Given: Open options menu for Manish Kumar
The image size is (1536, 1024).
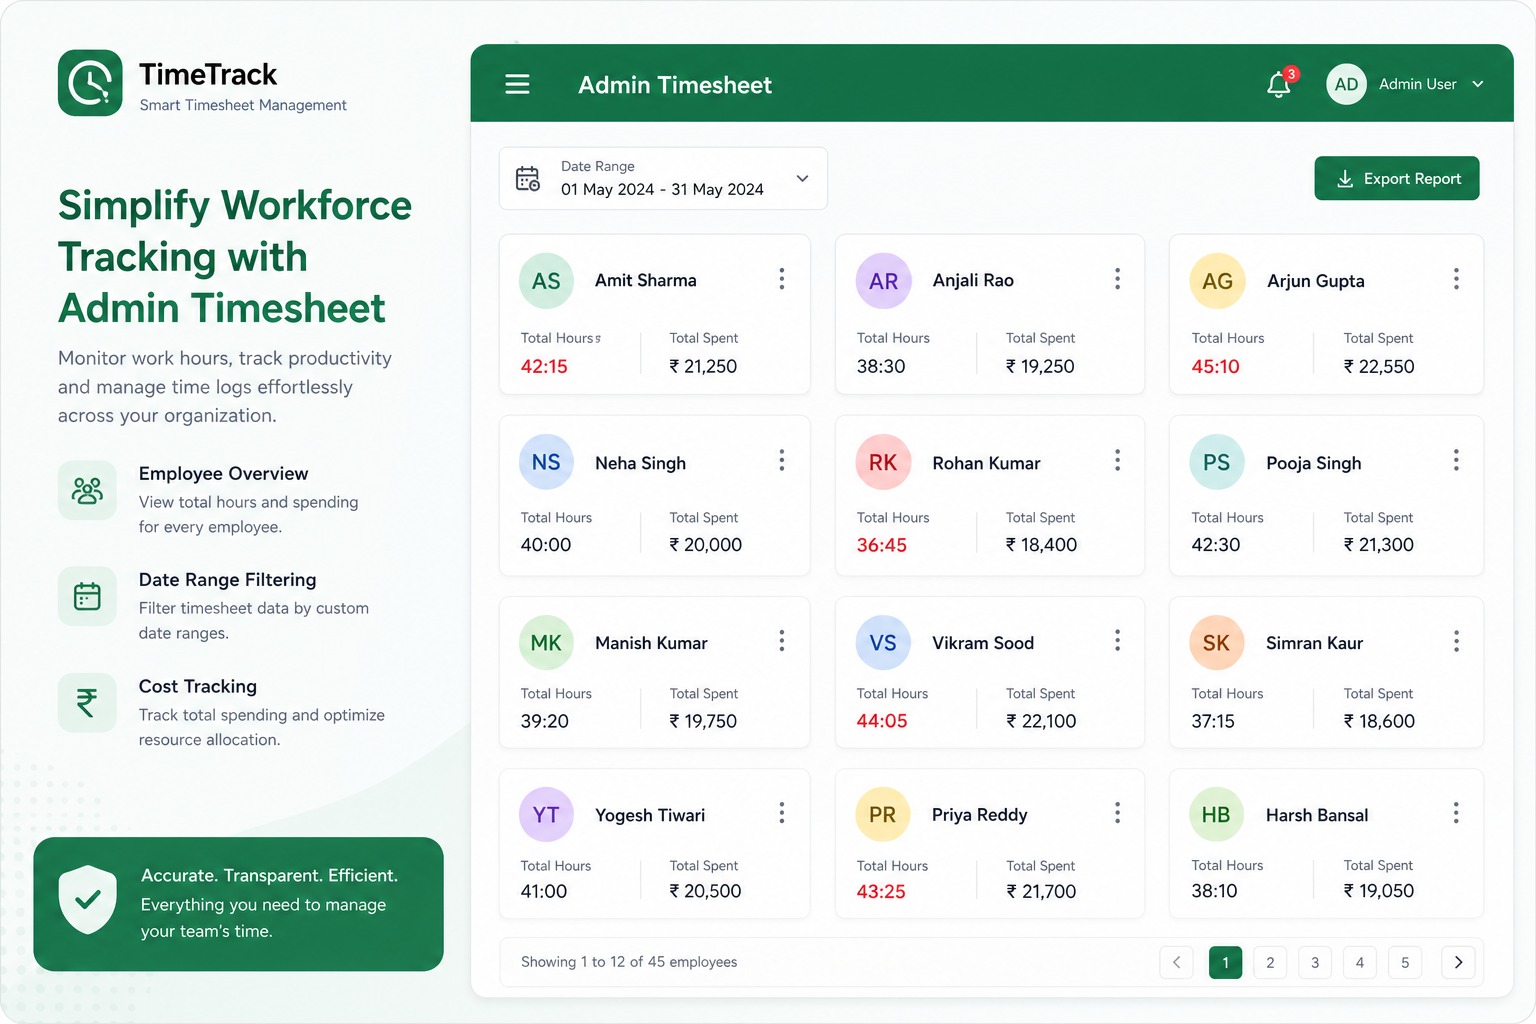Looking at the screenshot, I should 781,641.
